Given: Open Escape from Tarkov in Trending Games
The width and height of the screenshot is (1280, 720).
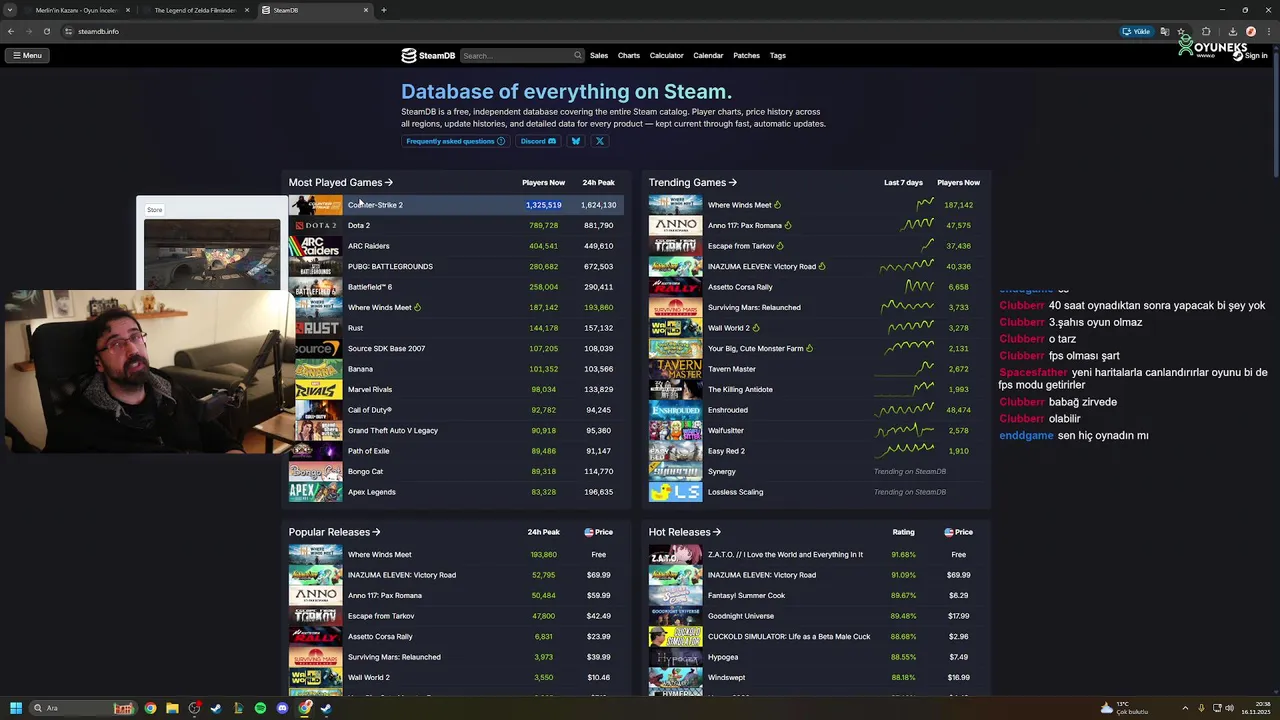Looking at the screenshot, I should coord(741,246).
